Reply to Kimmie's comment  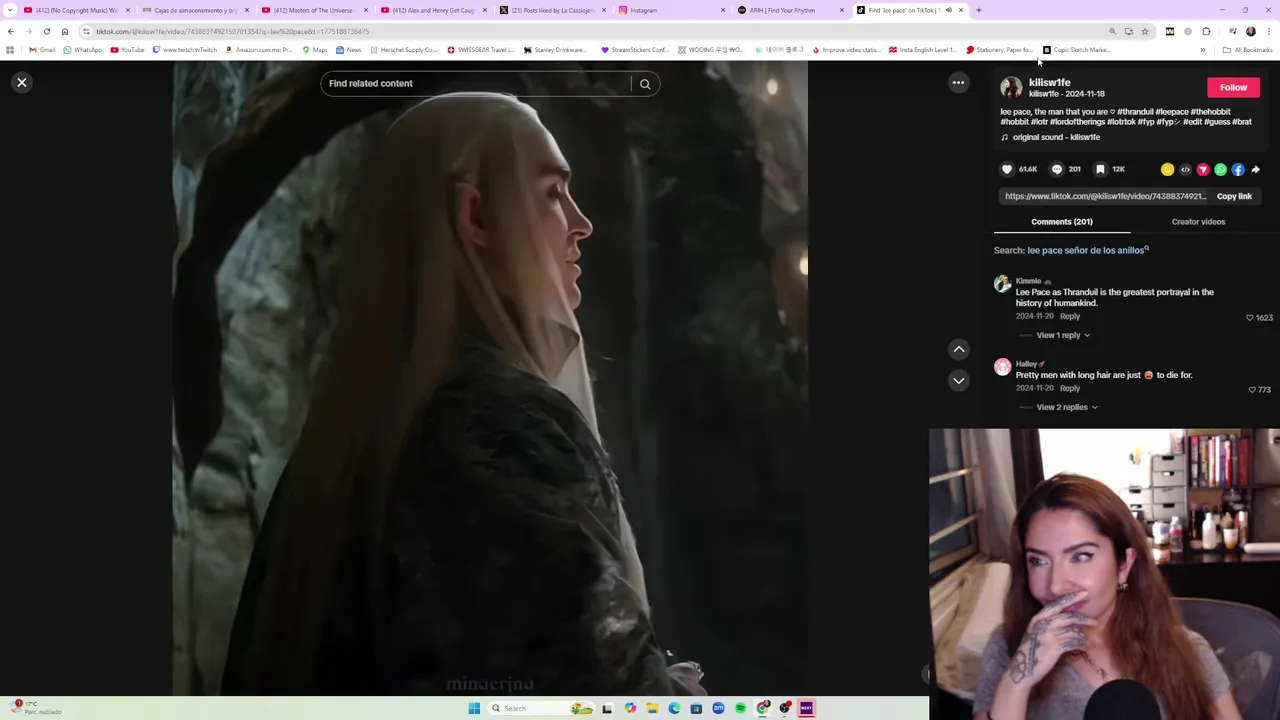1070,316
